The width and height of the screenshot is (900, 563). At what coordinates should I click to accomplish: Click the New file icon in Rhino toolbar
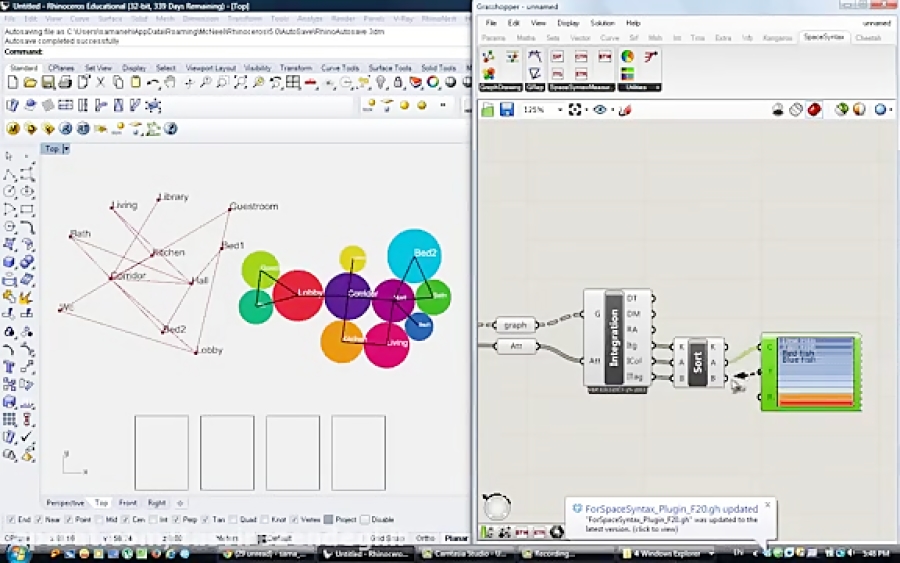point(13,82)
